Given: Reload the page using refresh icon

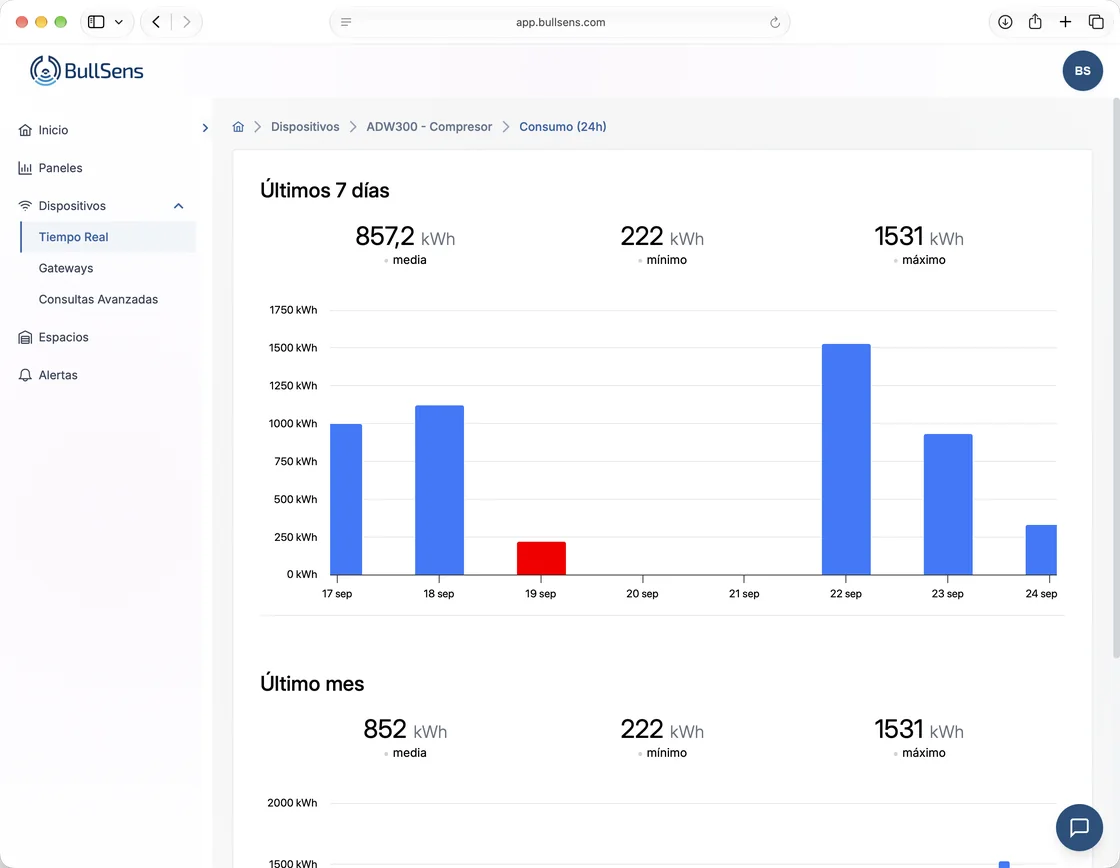Looking at the screenshot, I should click(775, 22).
